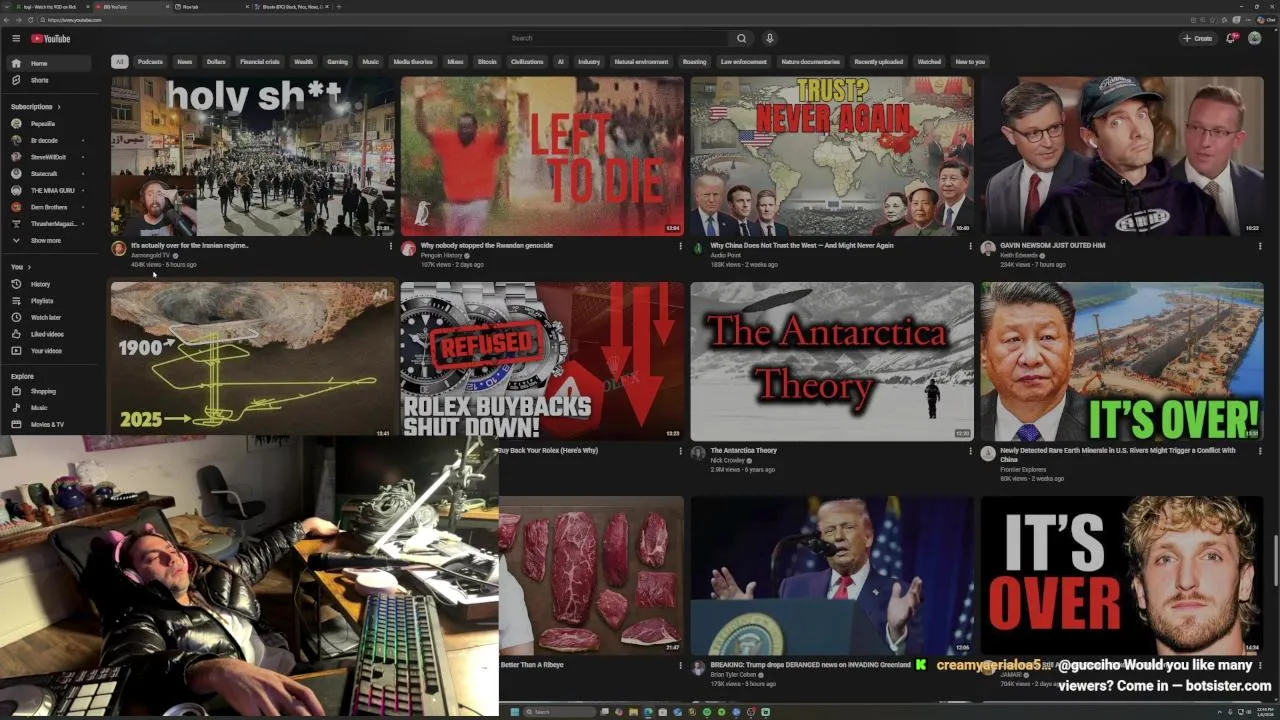Open 'The Antarctica Theory' video title
1280x720 pixels.
(743, 450)
